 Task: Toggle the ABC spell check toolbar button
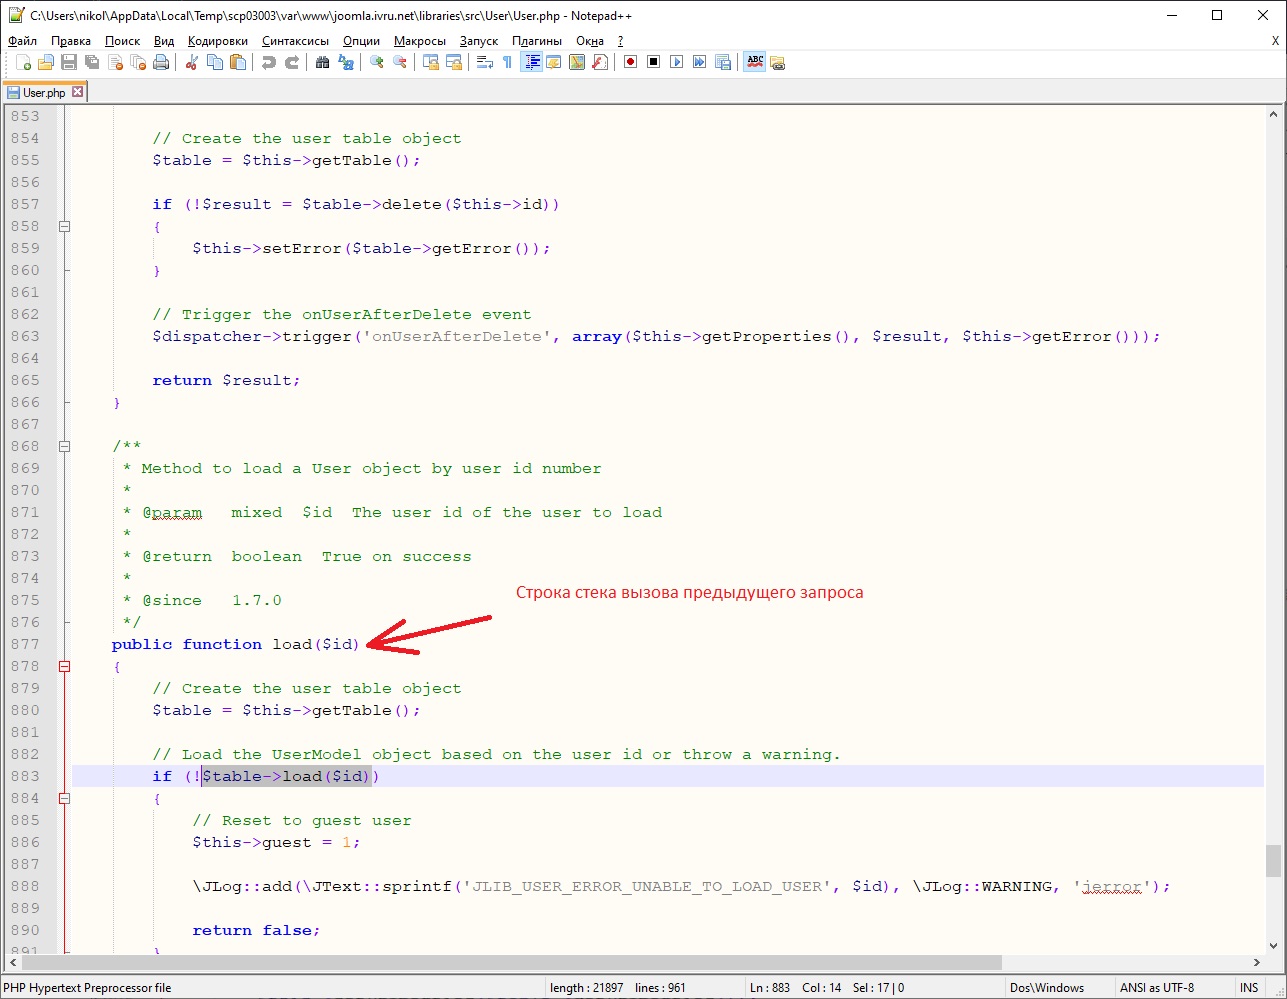[755, 62]
